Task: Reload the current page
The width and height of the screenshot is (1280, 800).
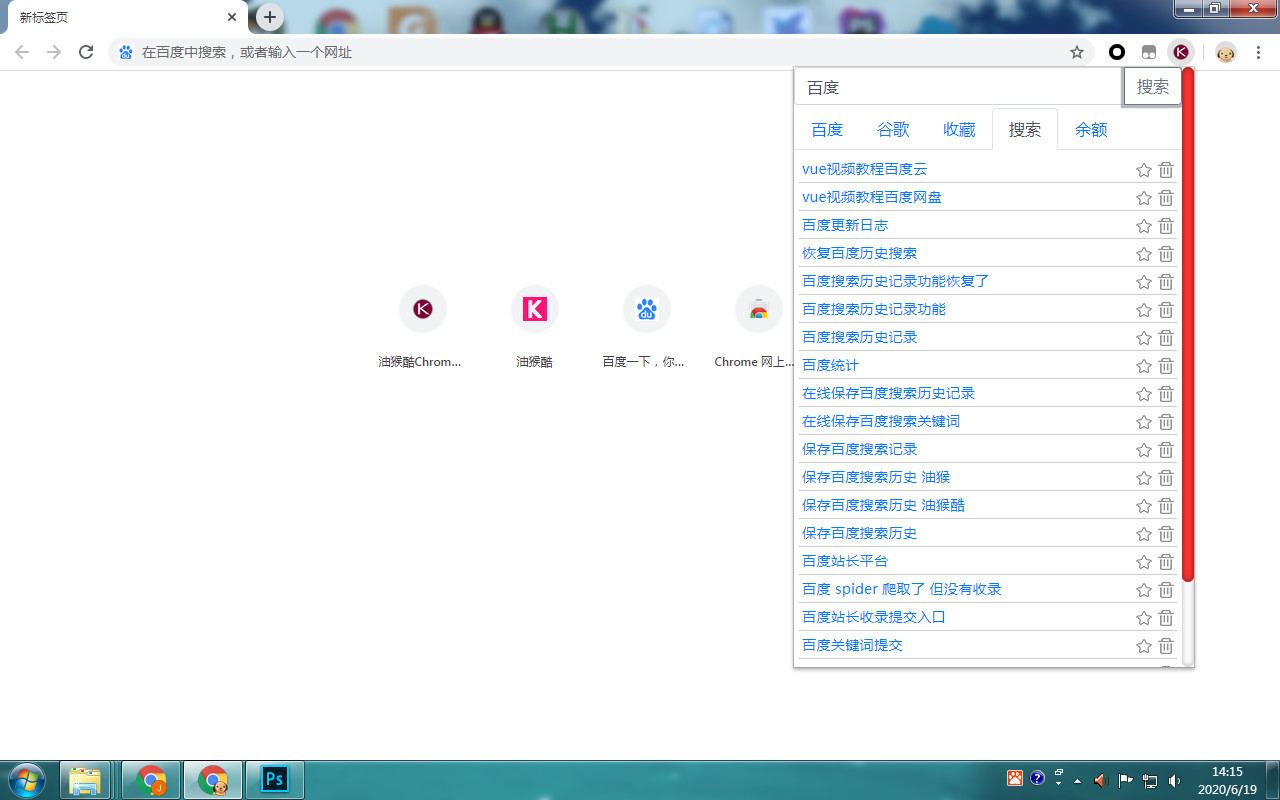Action: pyautogui.click(x=86, y=52)
